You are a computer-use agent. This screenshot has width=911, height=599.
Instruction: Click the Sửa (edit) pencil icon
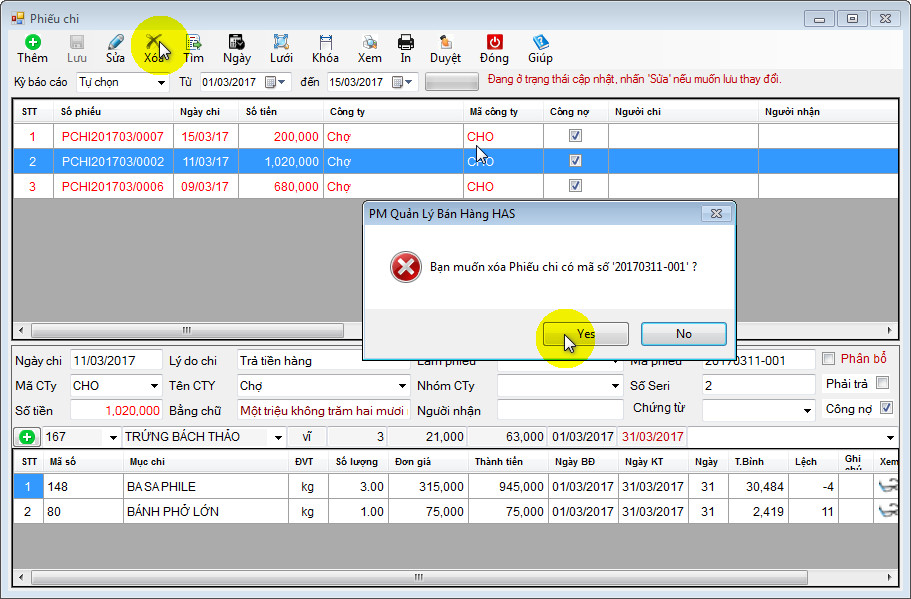point(116,42)
